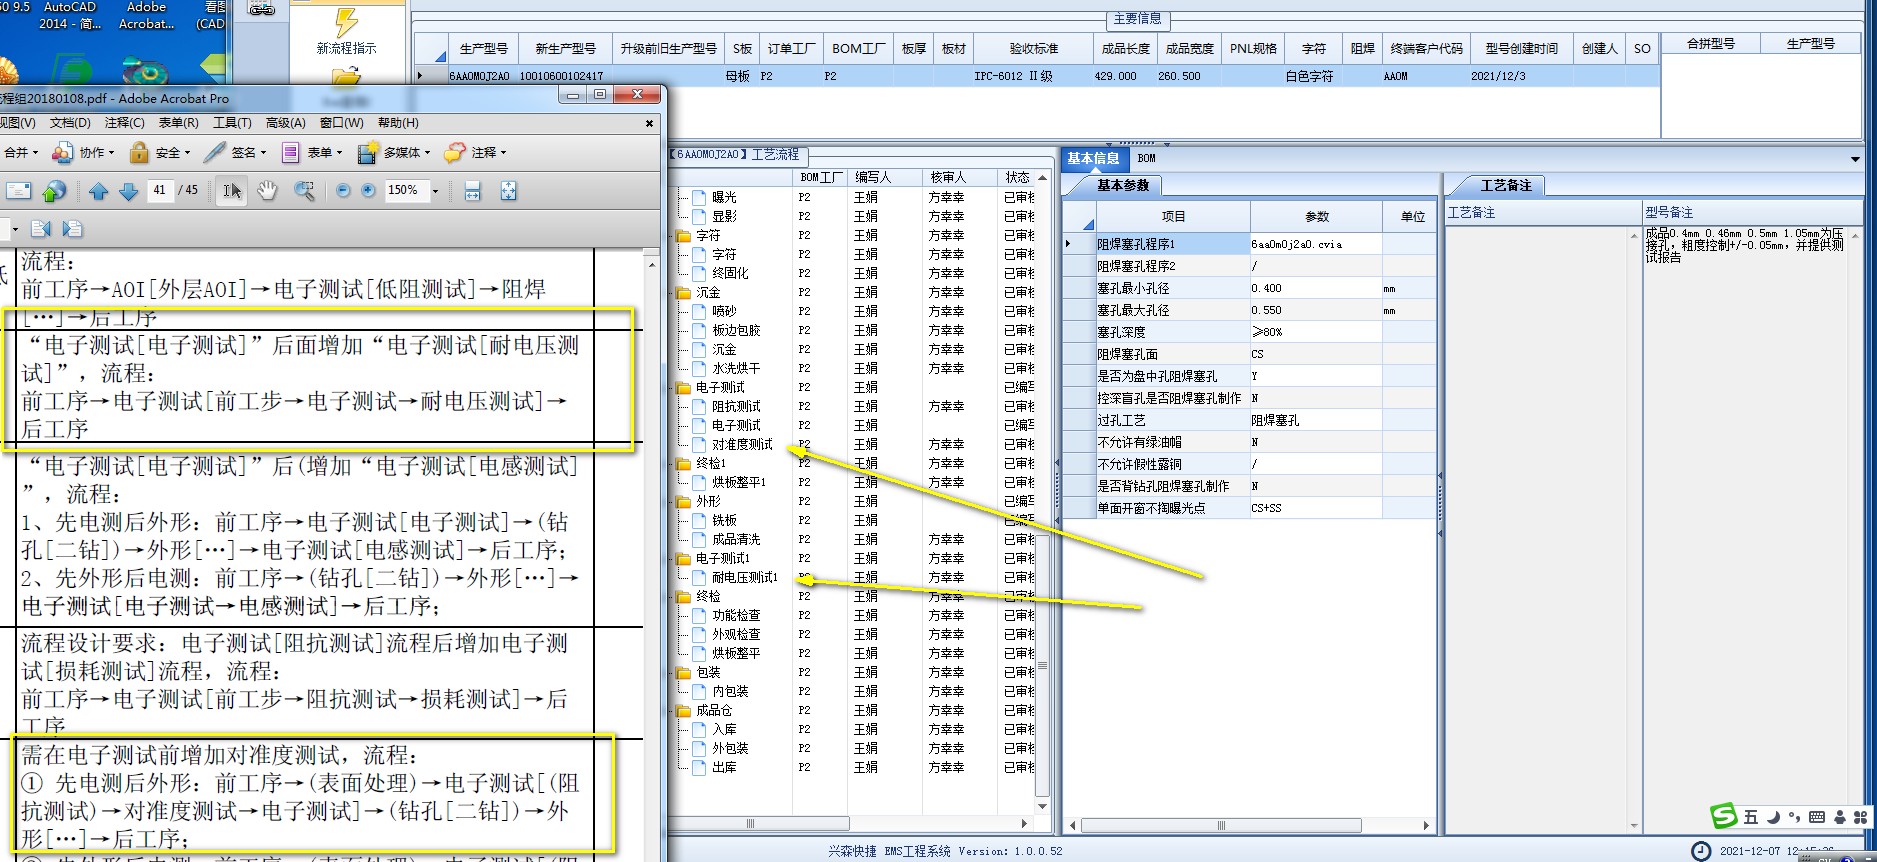Switch to the BOM tab
This screenshot has height=862, width=1877.
coord(1146,158)
